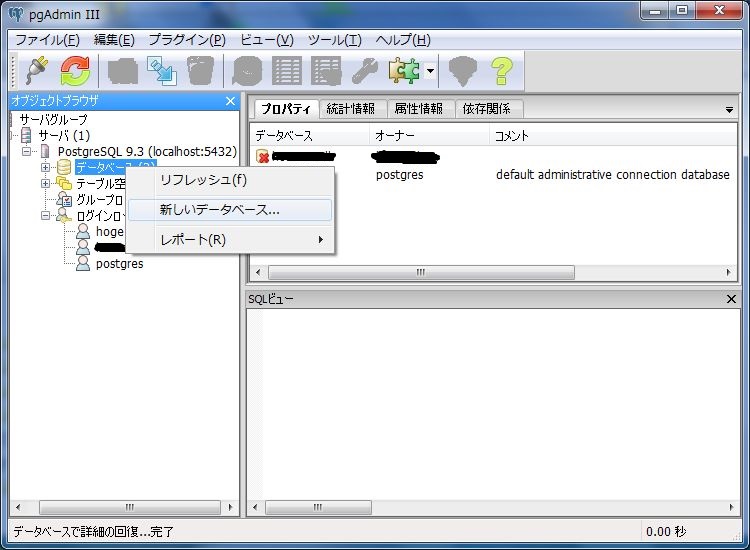Screen dimensions: 750x550
Task: Click the filtered view data icon
Action: 326,71
